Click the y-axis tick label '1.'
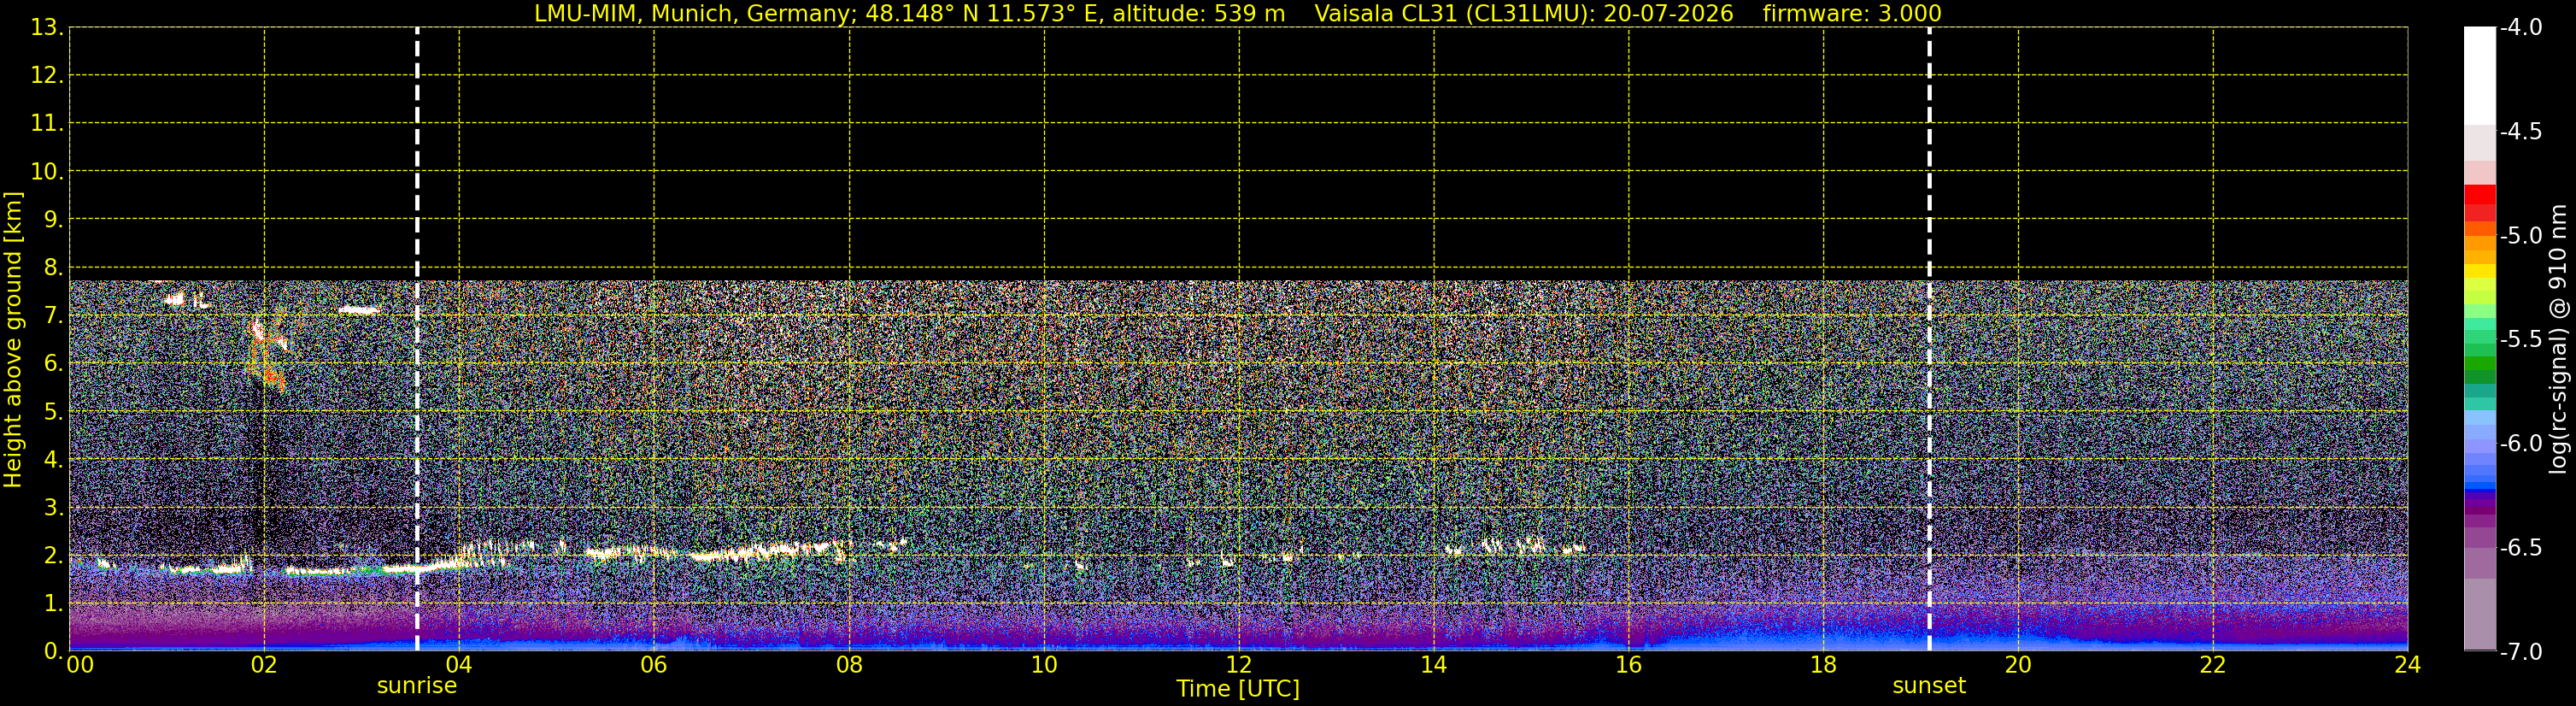Screen dimensions: 2576x706 click(x=53, y=604)
